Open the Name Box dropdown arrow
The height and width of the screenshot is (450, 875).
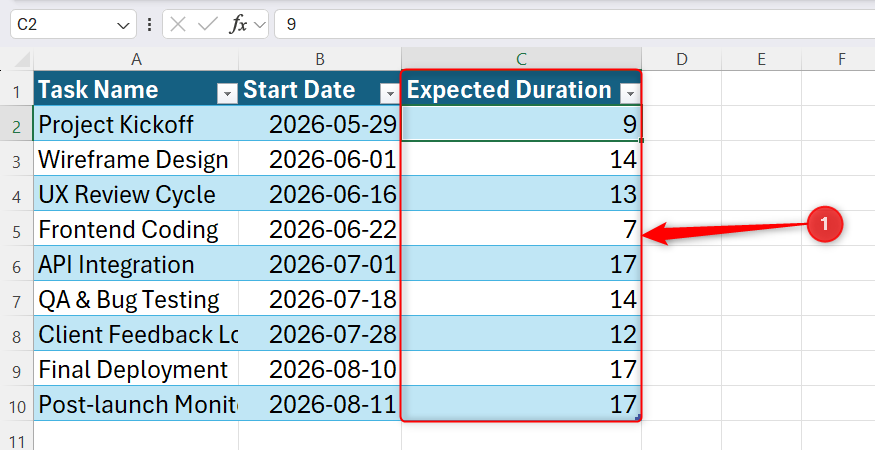[x=123, y=25]
